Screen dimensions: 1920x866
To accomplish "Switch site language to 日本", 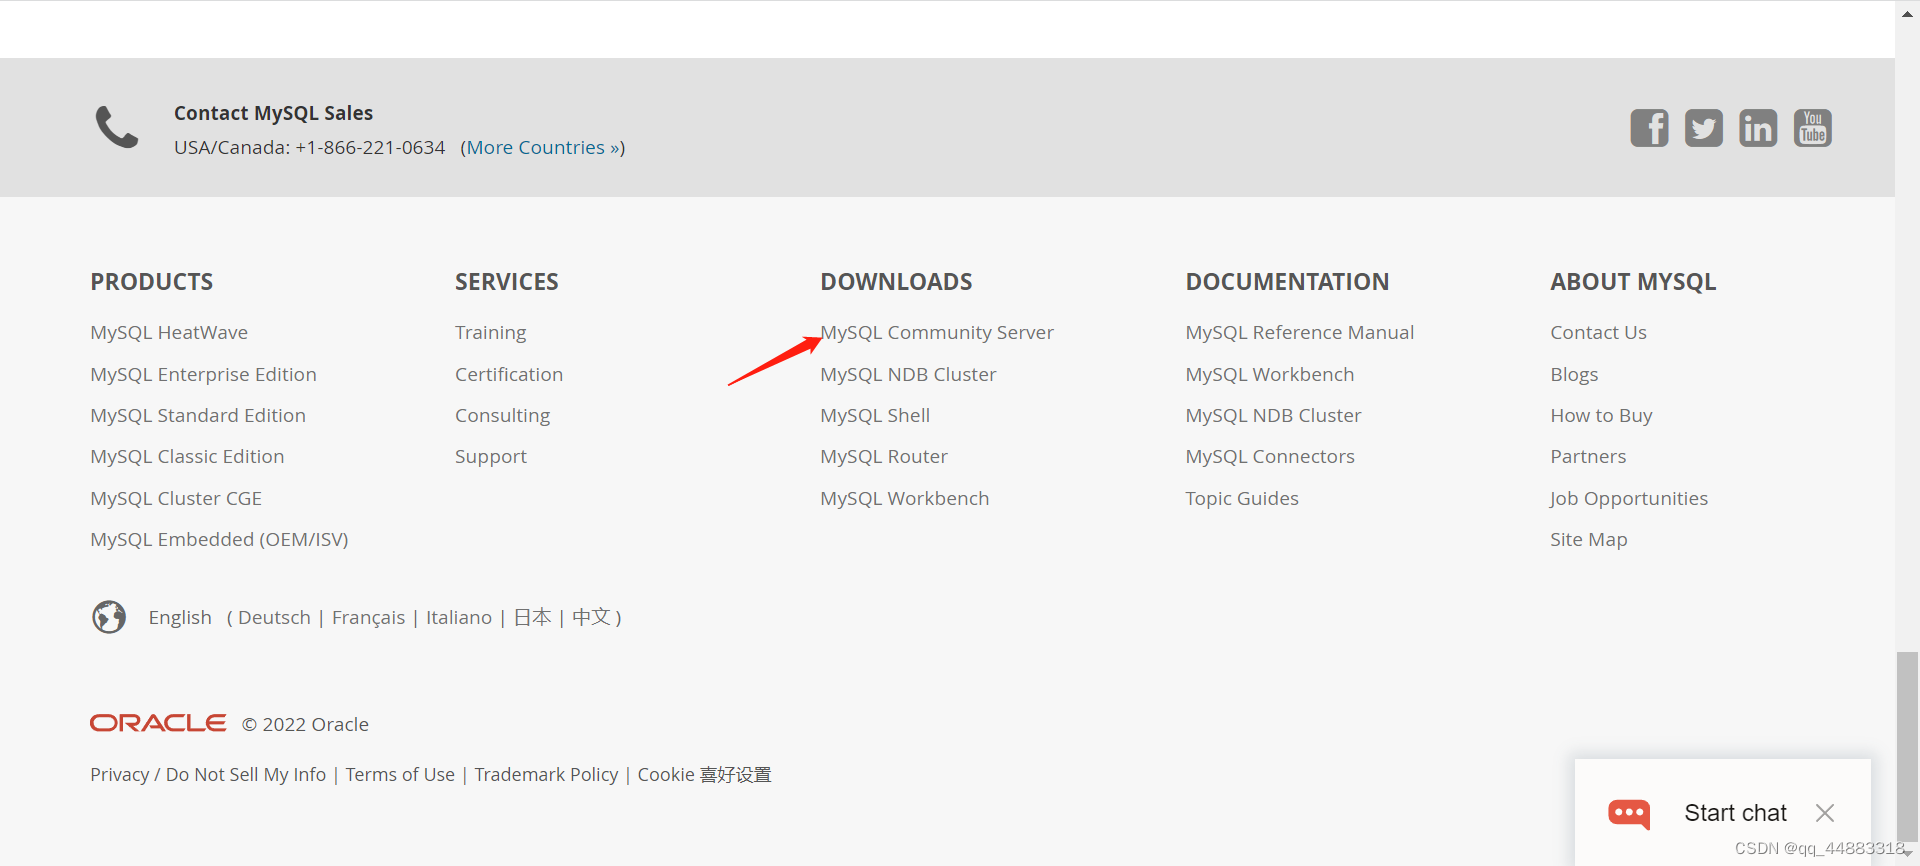I will [532, 617].
